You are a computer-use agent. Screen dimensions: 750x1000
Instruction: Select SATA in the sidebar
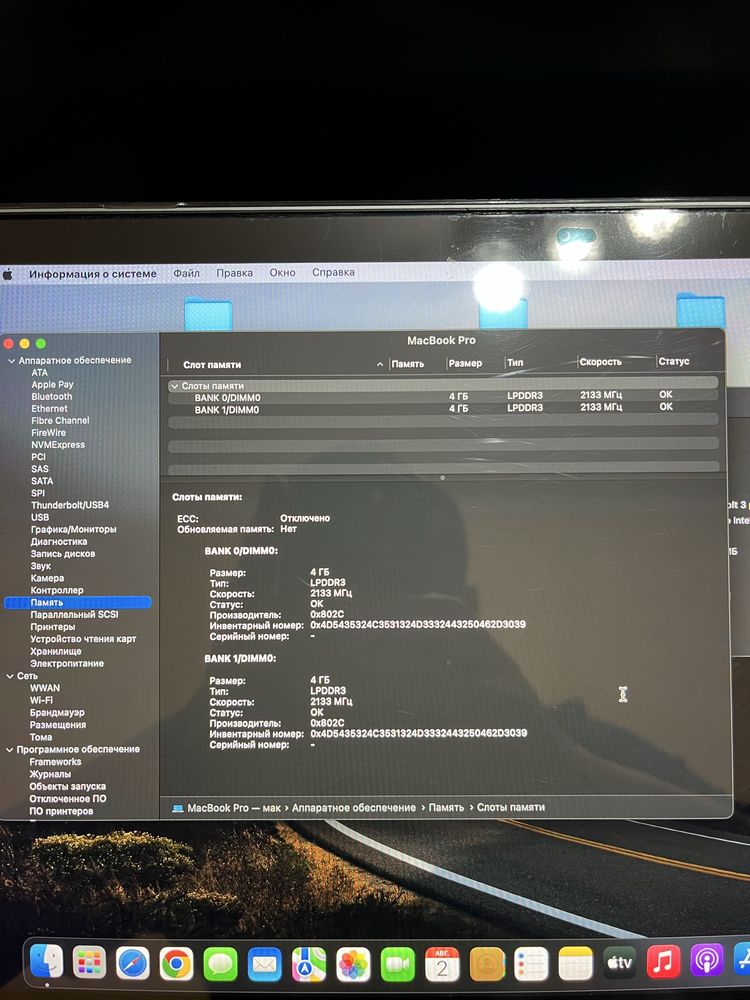point(42,482)
